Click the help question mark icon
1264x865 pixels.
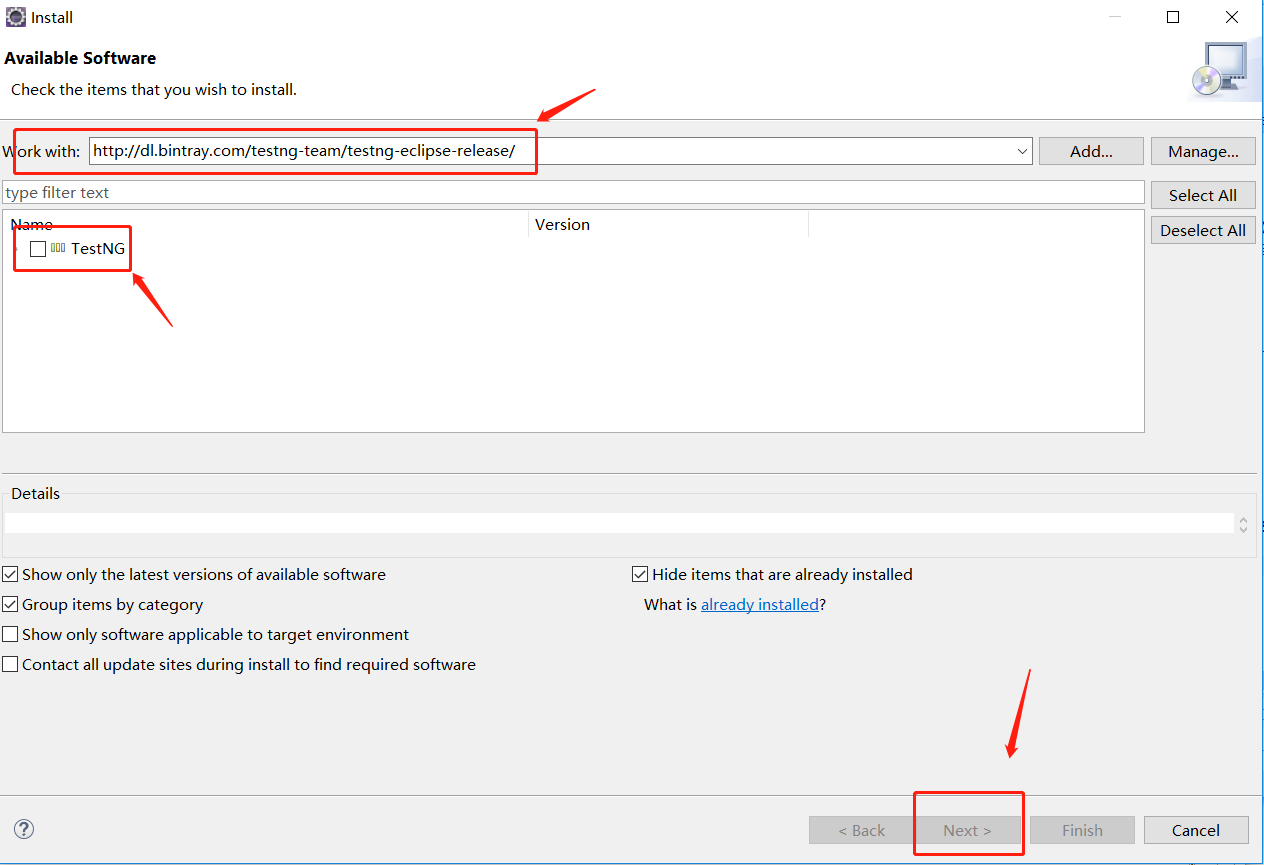(x=24, y=829)
